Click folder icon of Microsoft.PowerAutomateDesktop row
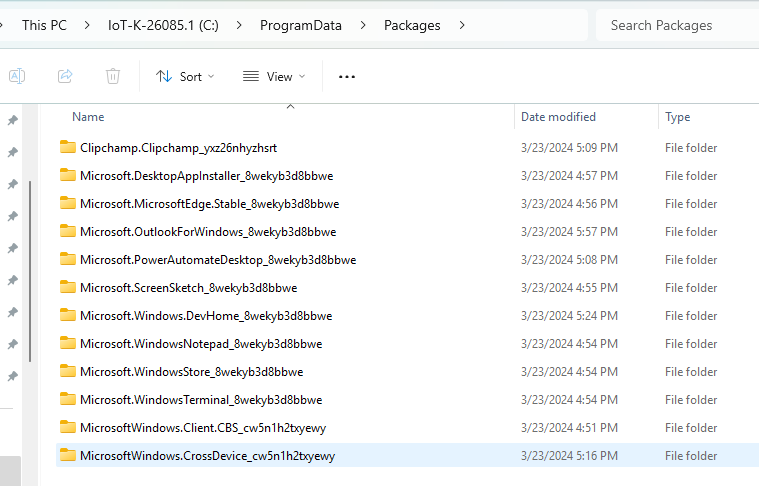This screenshot has width=759, height=486. pyautogui.click(x=68, y=259)
